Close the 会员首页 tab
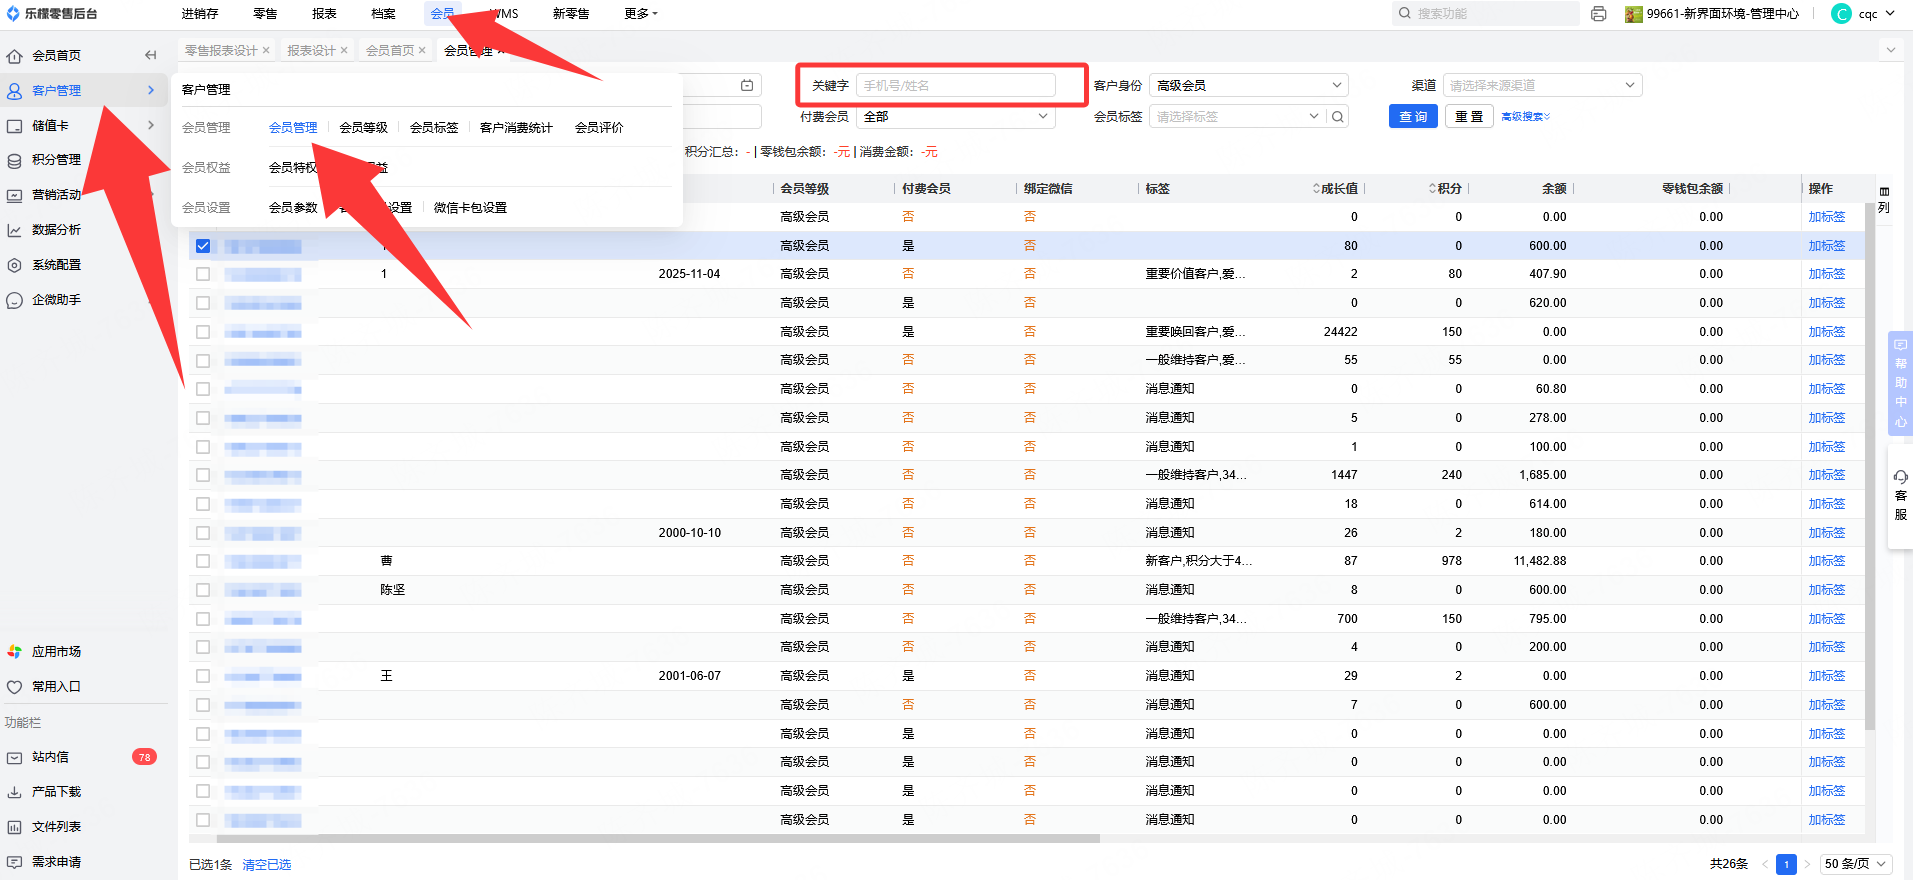This screenshot has height=880, width=1913. click(422, 51)
